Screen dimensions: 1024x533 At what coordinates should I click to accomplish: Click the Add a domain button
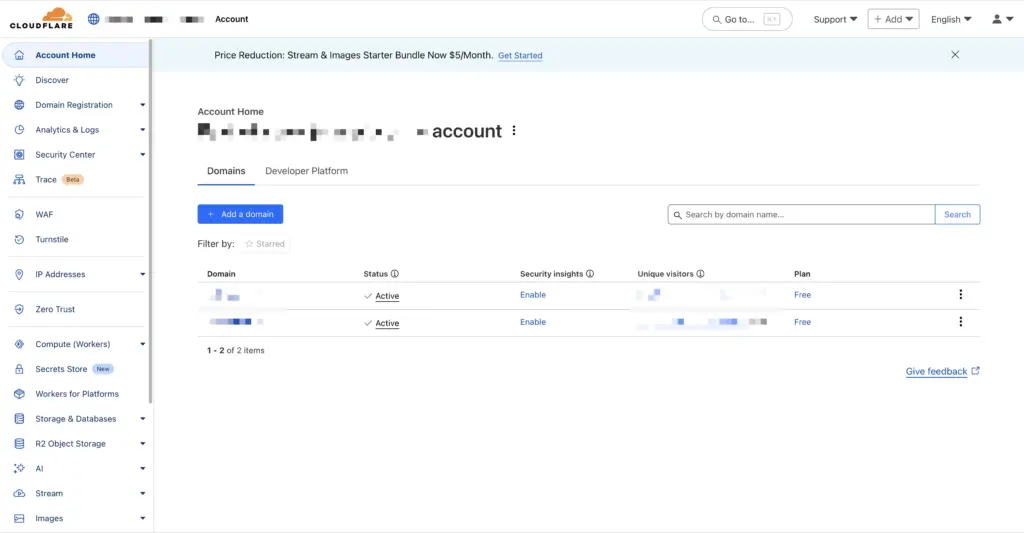240,214
